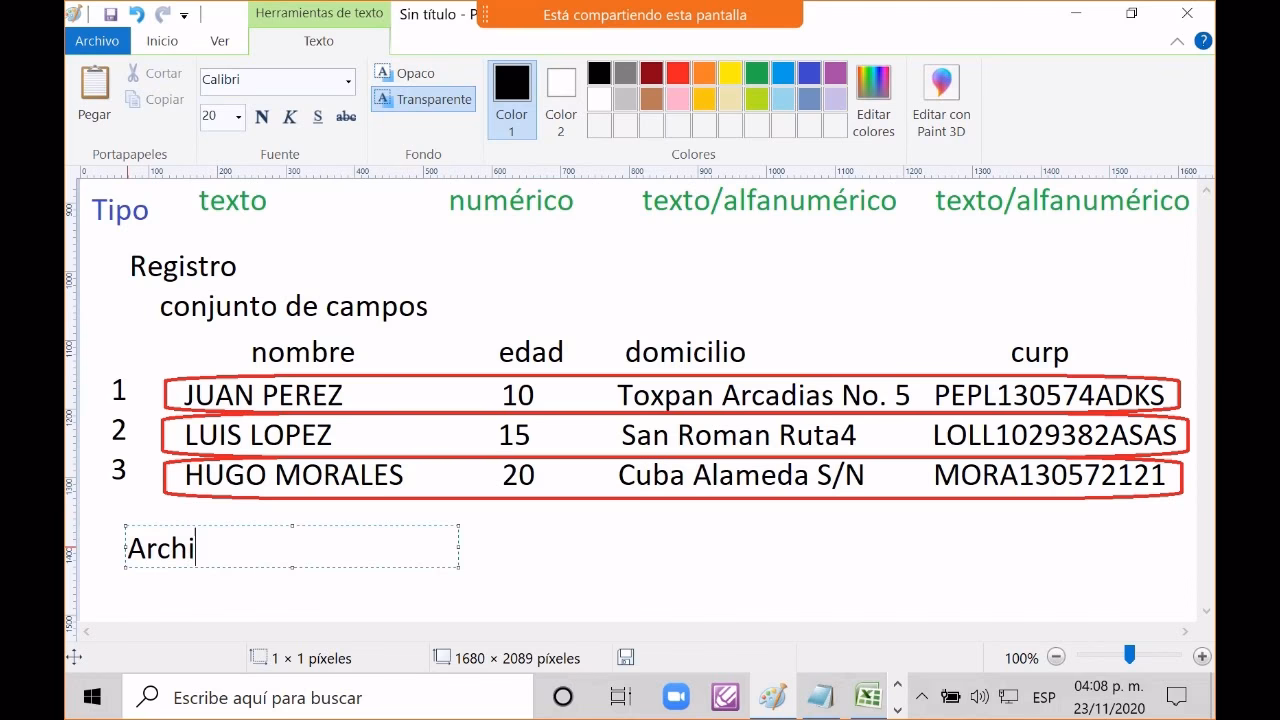Toggle underline formatting (S)

(x=318, y=117)
